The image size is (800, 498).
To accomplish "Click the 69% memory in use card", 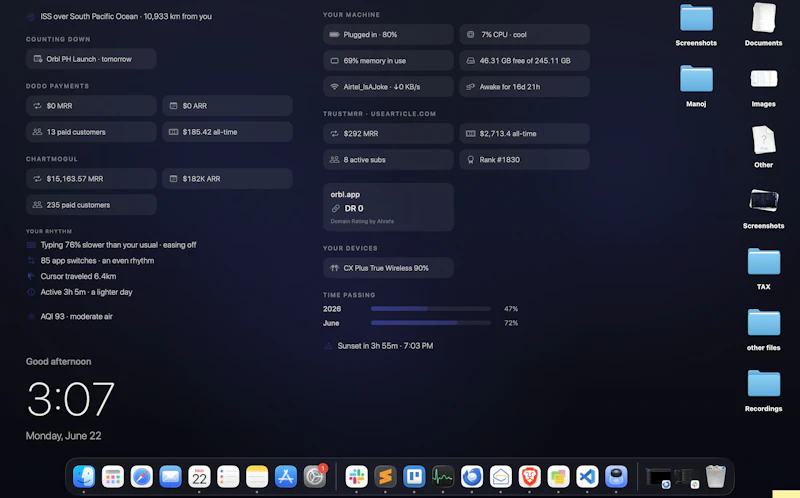I will pyautogui.click(x=388, y=60).
